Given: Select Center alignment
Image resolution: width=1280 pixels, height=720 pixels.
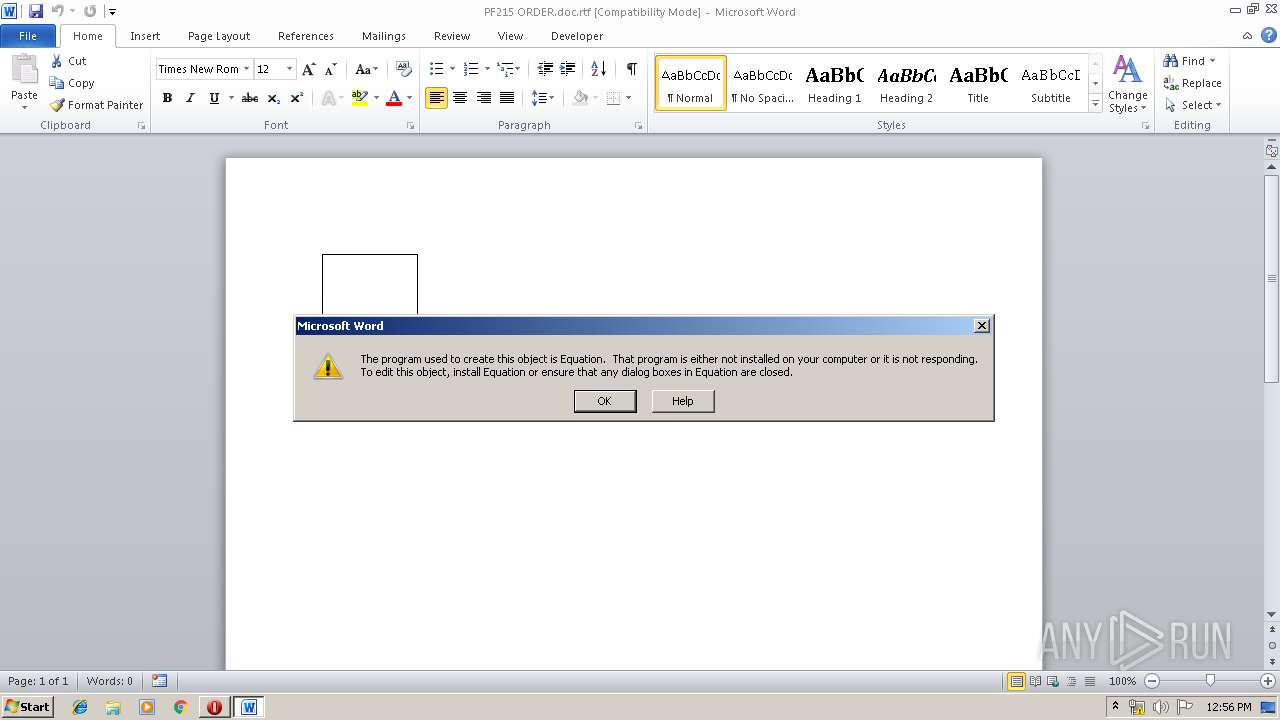Looking at the screenshot, I should (x=460, y=98).
